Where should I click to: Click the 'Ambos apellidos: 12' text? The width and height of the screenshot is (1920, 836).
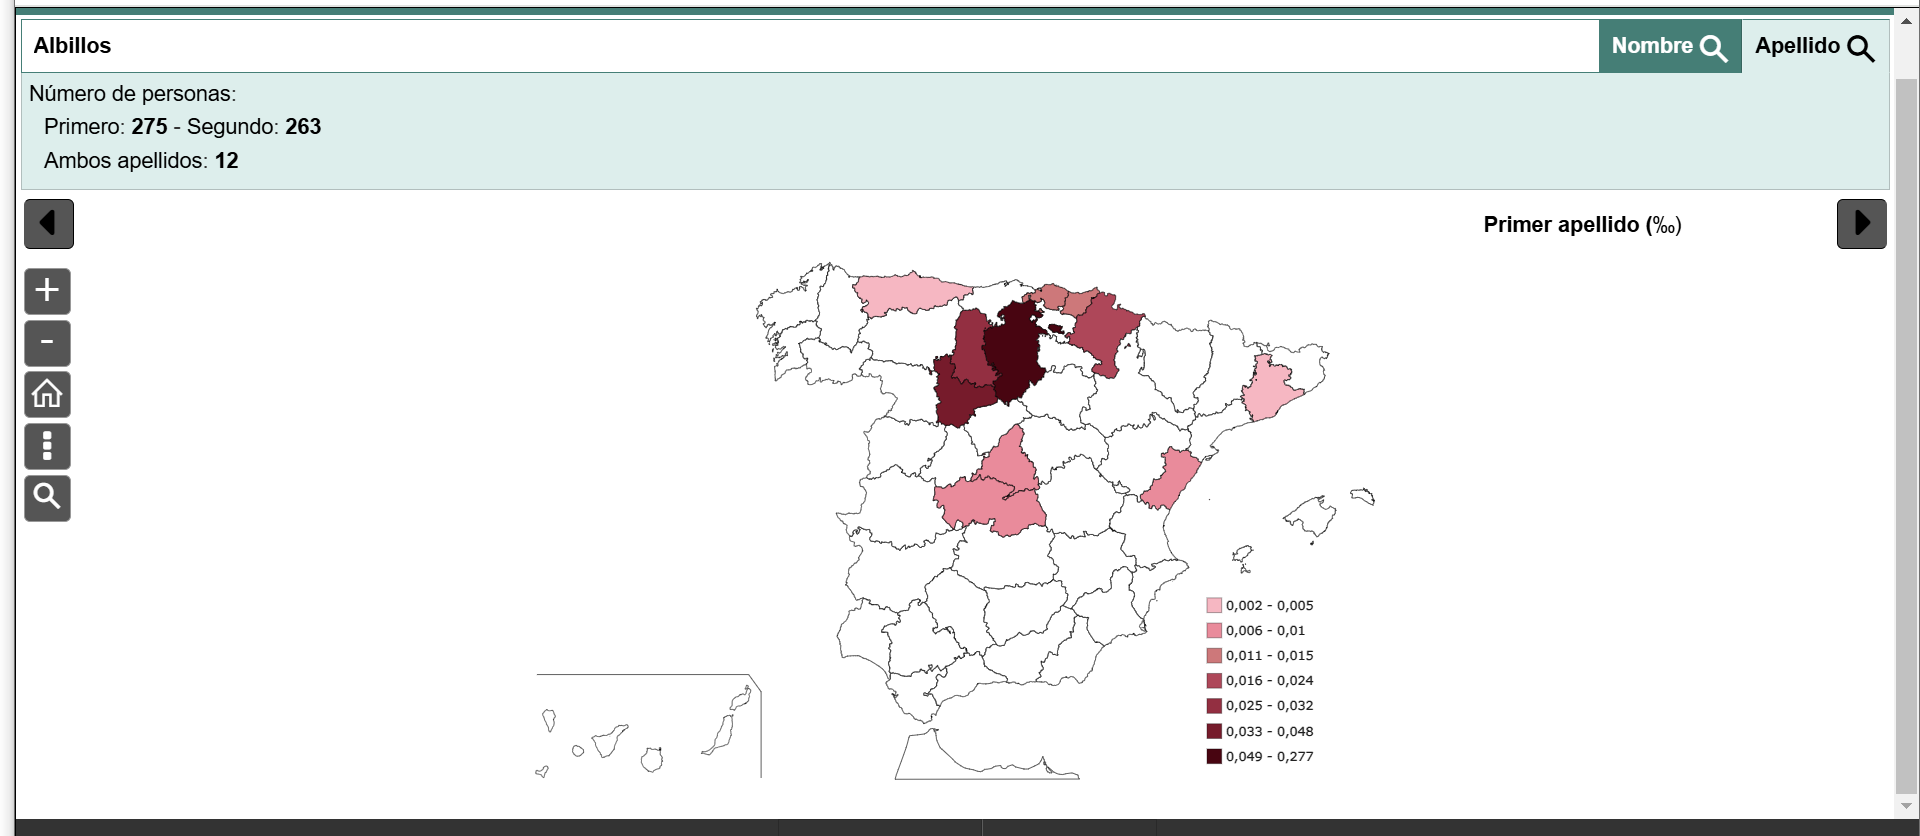pos(141,161)
